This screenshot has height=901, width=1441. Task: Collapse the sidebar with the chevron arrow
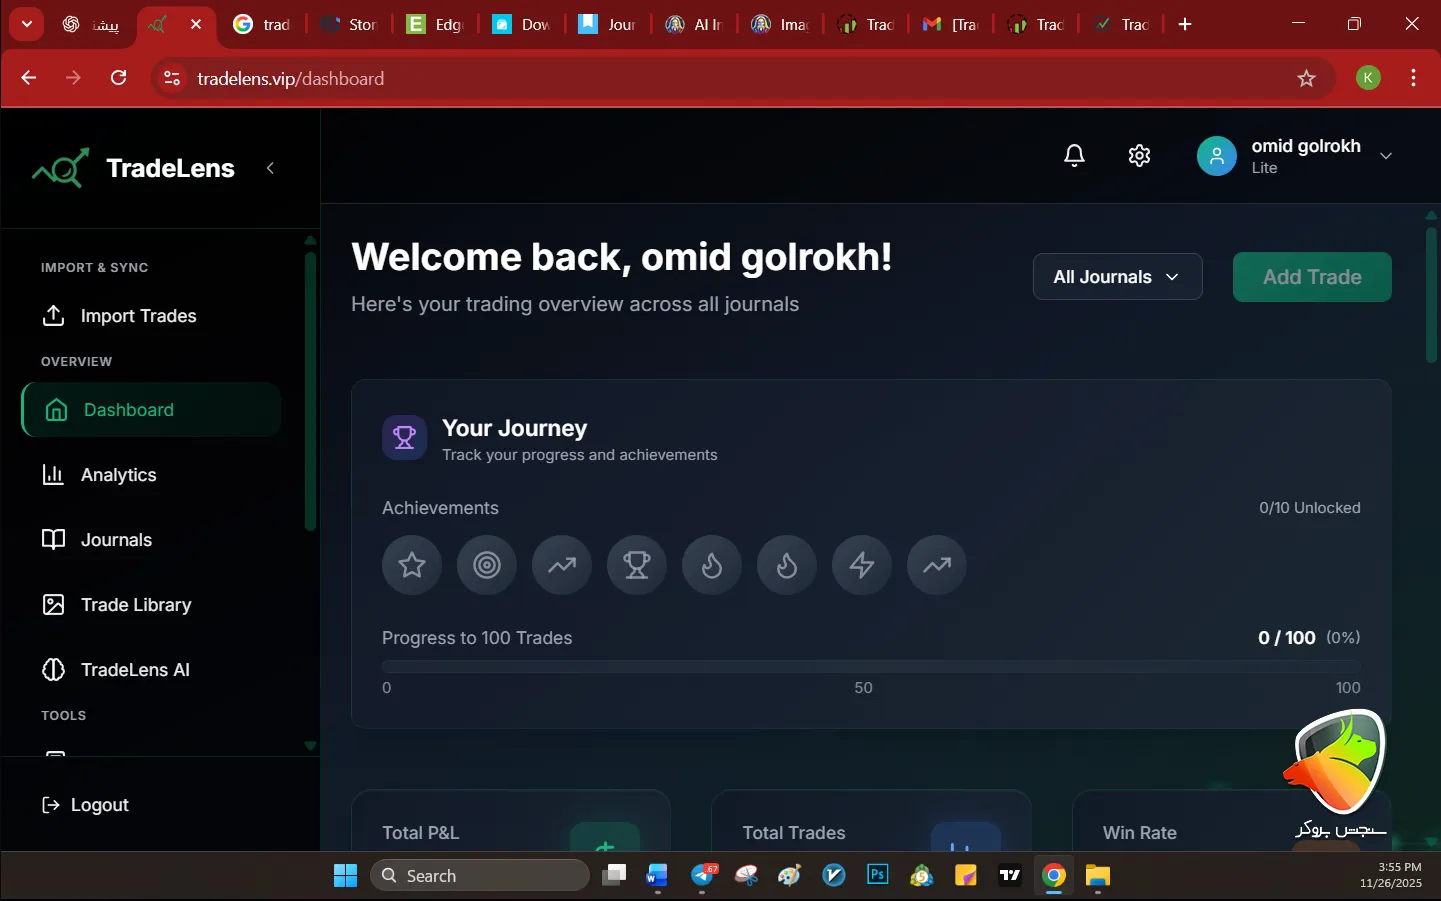point(270,168)
